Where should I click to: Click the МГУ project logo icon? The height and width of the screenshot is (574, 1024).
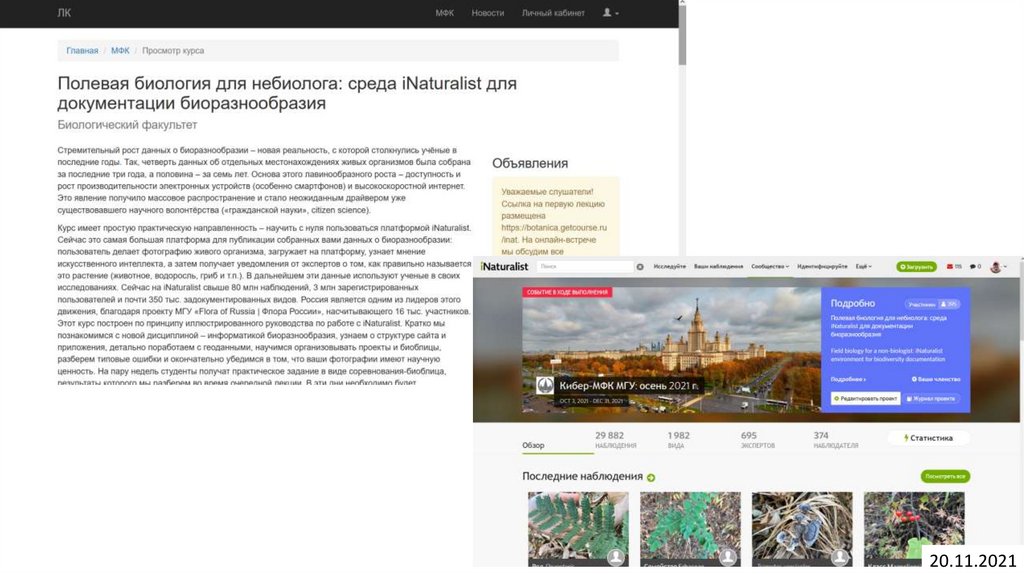pyautogui.click(x=545, y=385)
